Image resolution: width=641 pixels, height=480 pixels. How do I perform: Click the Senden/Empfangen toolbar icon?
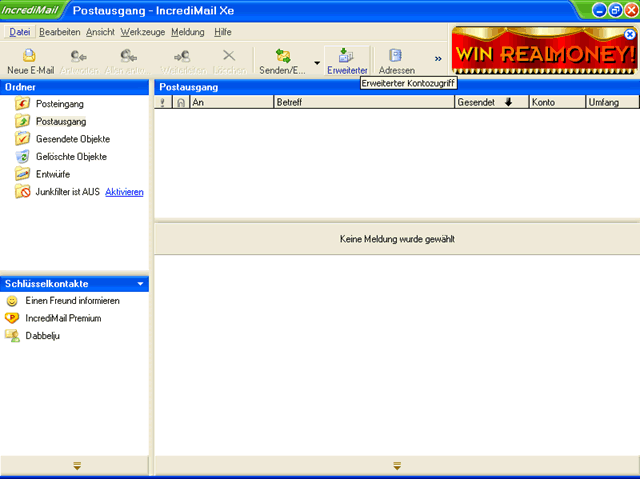click(283, 56)
